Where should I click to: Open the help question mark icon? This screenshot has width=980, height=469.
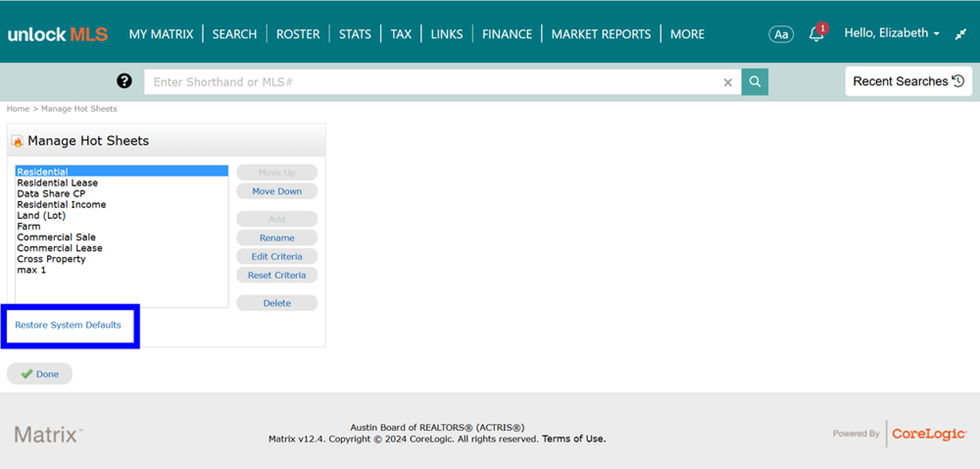click(x=124, y=81)
